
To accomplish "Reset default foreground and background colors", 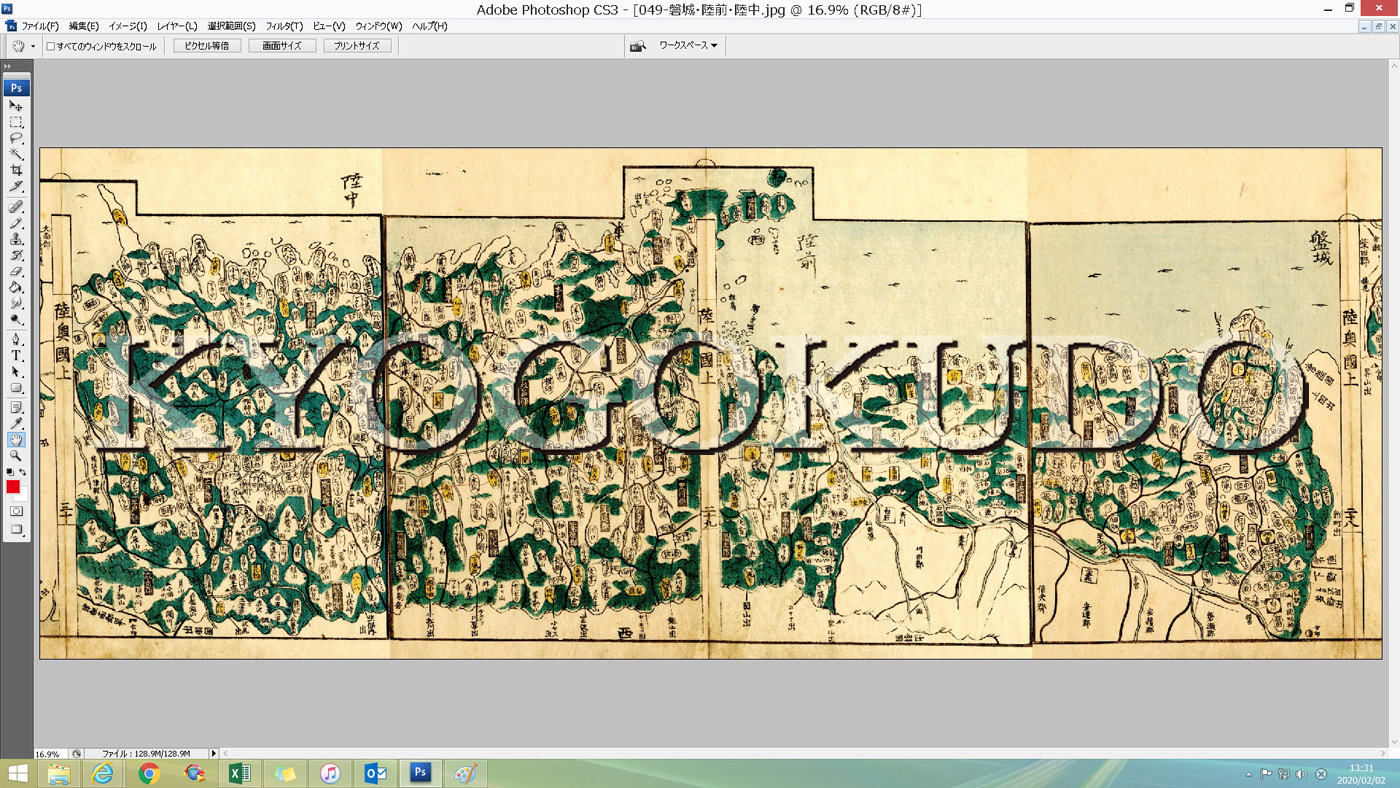I will (10, 472).
